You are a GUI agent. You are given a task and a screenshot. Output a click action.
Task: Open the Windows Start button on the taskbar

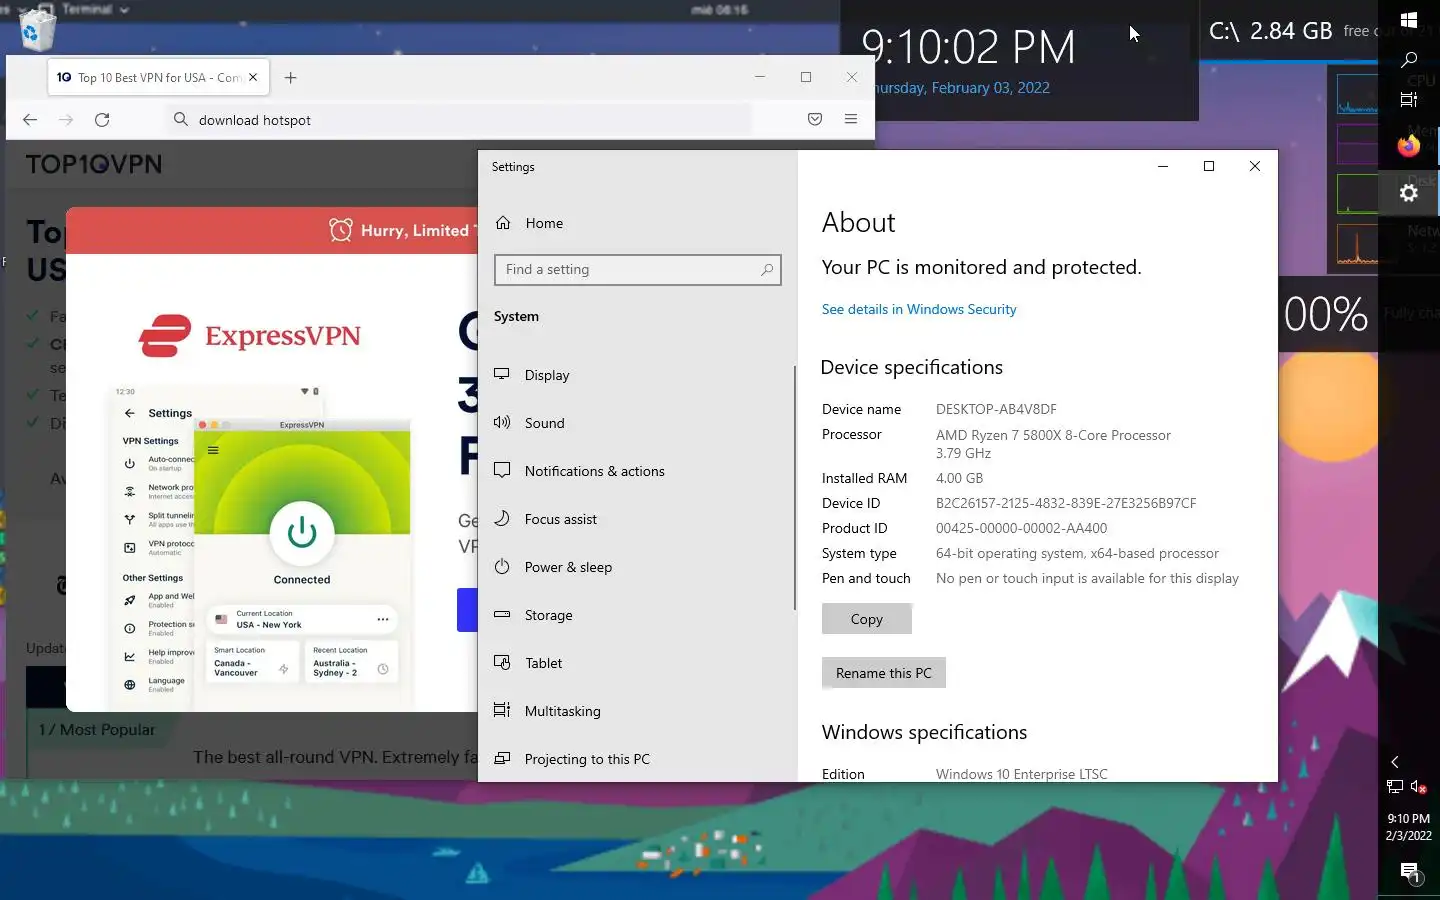[1409, 20]
